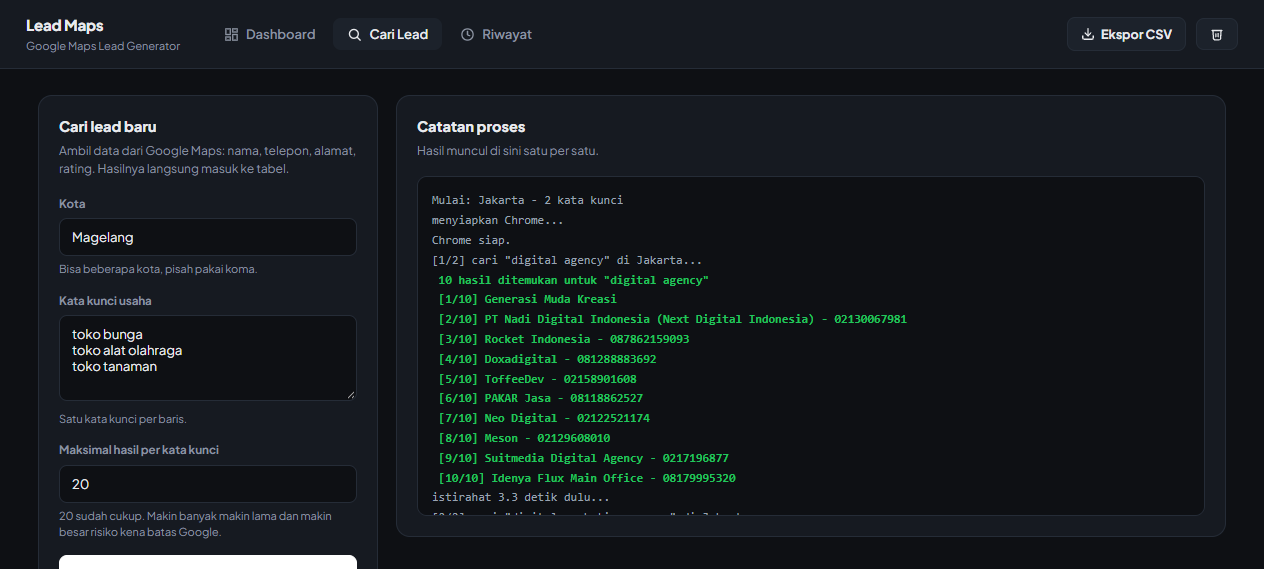This screenshot has height=569, width=1264.
Task: Select the Rocket Indonesia log entry
Action: pyautogui.click(x=563, y=339)
